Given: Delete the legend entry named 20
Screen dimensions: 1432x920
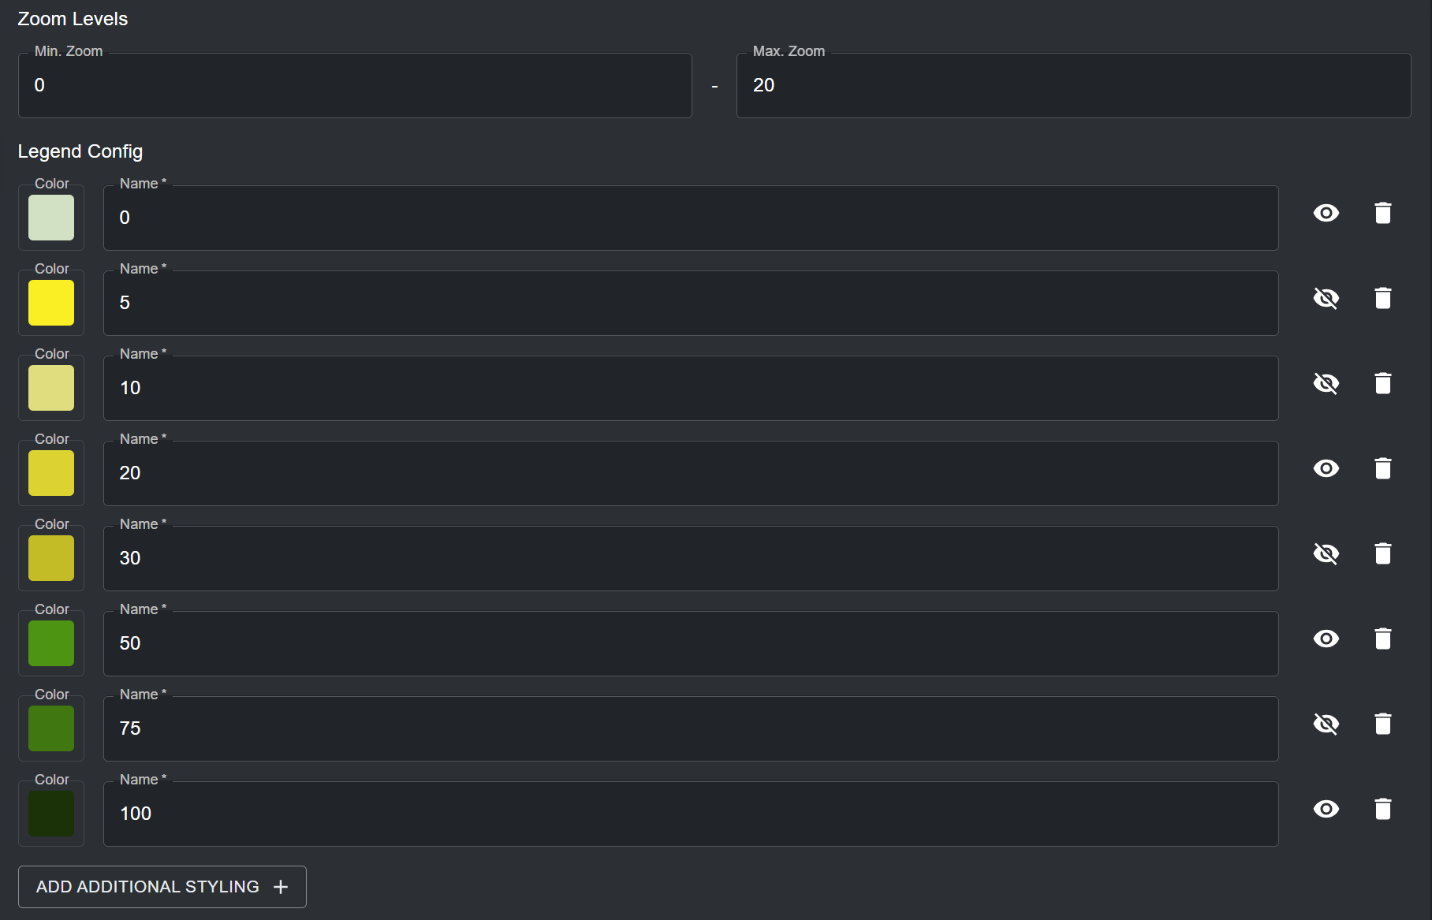Looking at the screenshot, I should pyautogui.click(x=1383, y=468).
